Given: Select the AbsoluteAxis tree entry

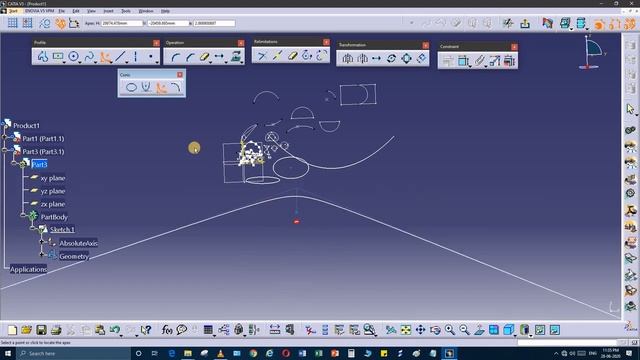Looking at the screenshot, I should [x=78, y=244].
